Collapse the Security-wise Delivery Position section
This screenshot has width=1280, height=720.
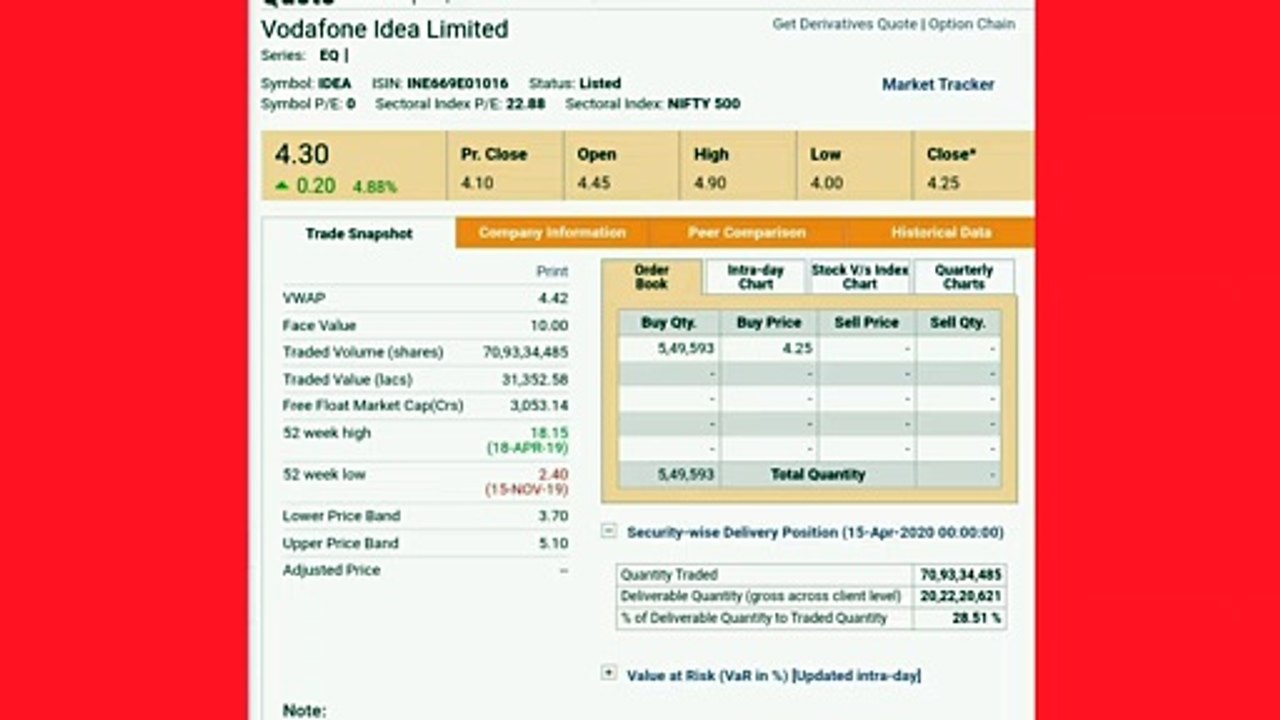point(609,531)
